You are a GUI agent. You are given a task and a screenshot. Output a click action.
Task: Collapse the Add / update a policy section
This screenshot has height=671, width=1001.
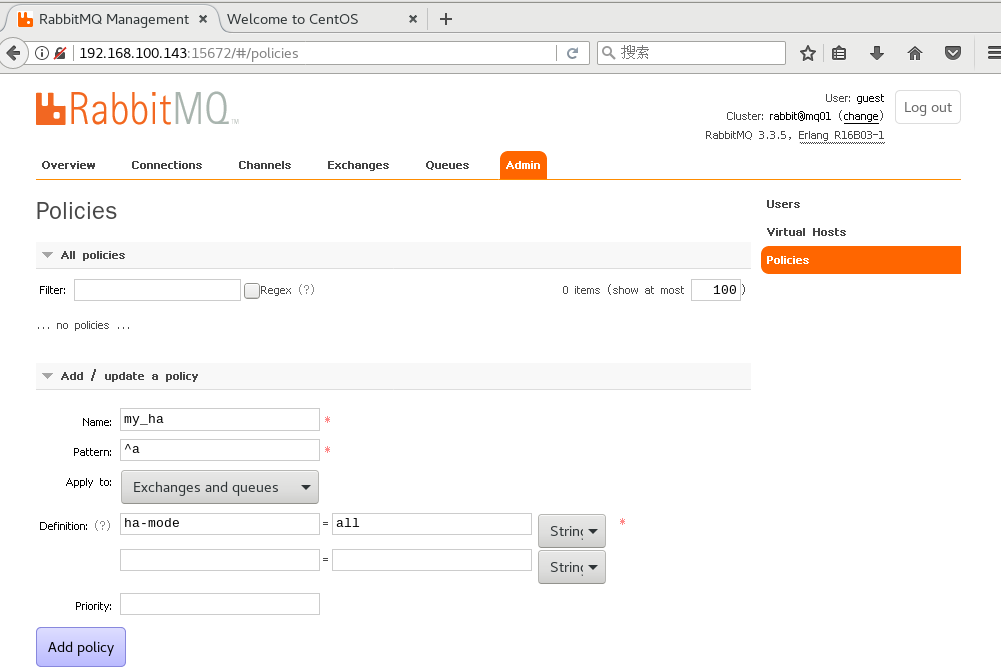[393, 376]
